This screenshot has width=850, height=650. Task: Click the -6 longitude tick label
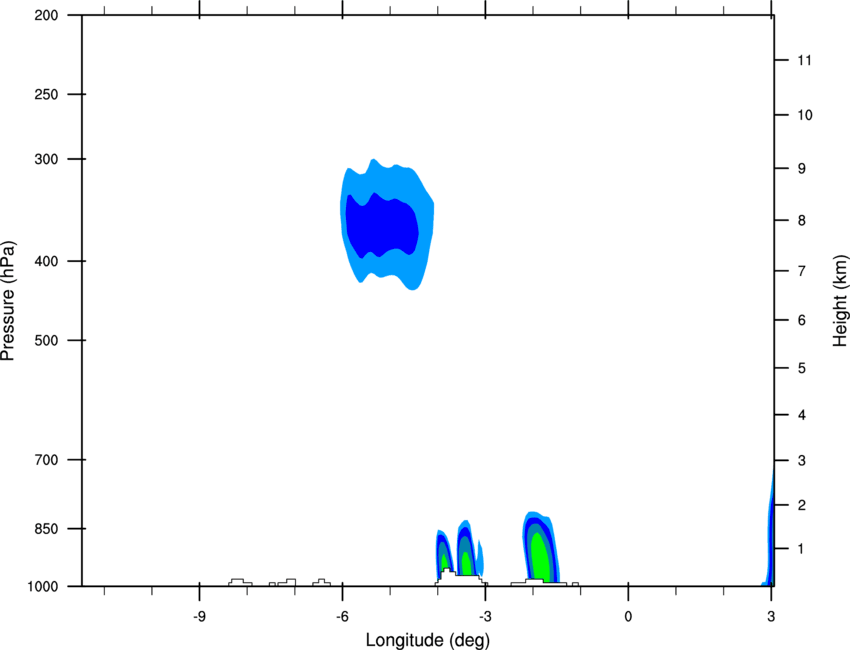pyautogui.click(x=342, y=617)
